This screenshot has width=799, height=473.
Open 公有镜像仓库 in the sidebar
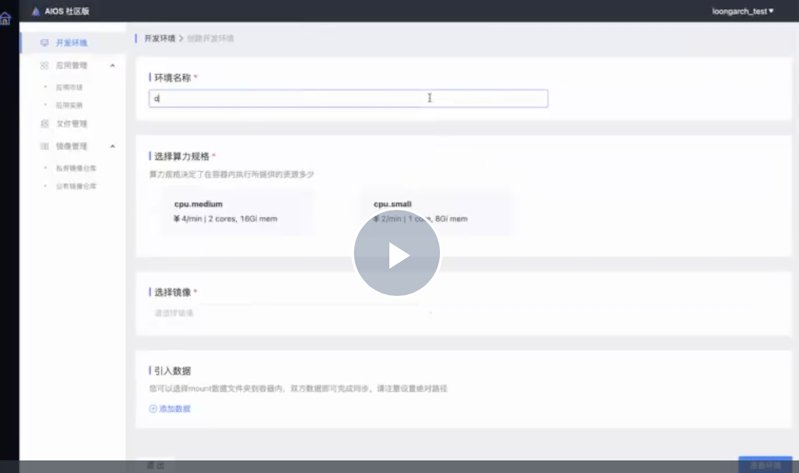coord(76,186)
